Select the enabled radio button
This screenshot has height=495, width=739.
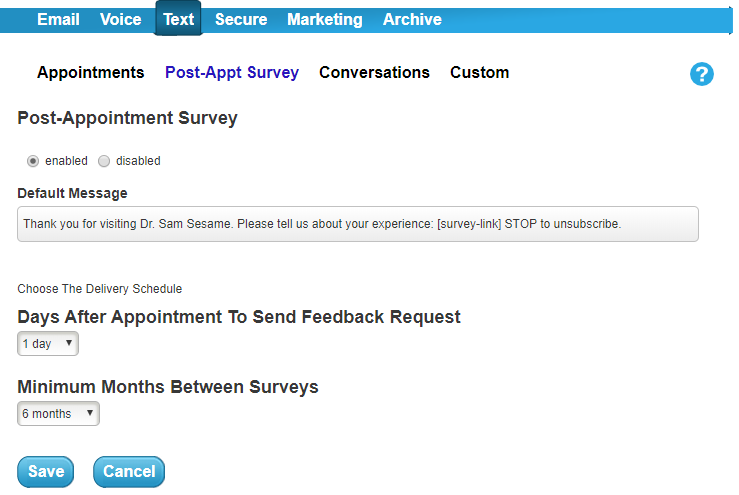[x=33, y=161]
